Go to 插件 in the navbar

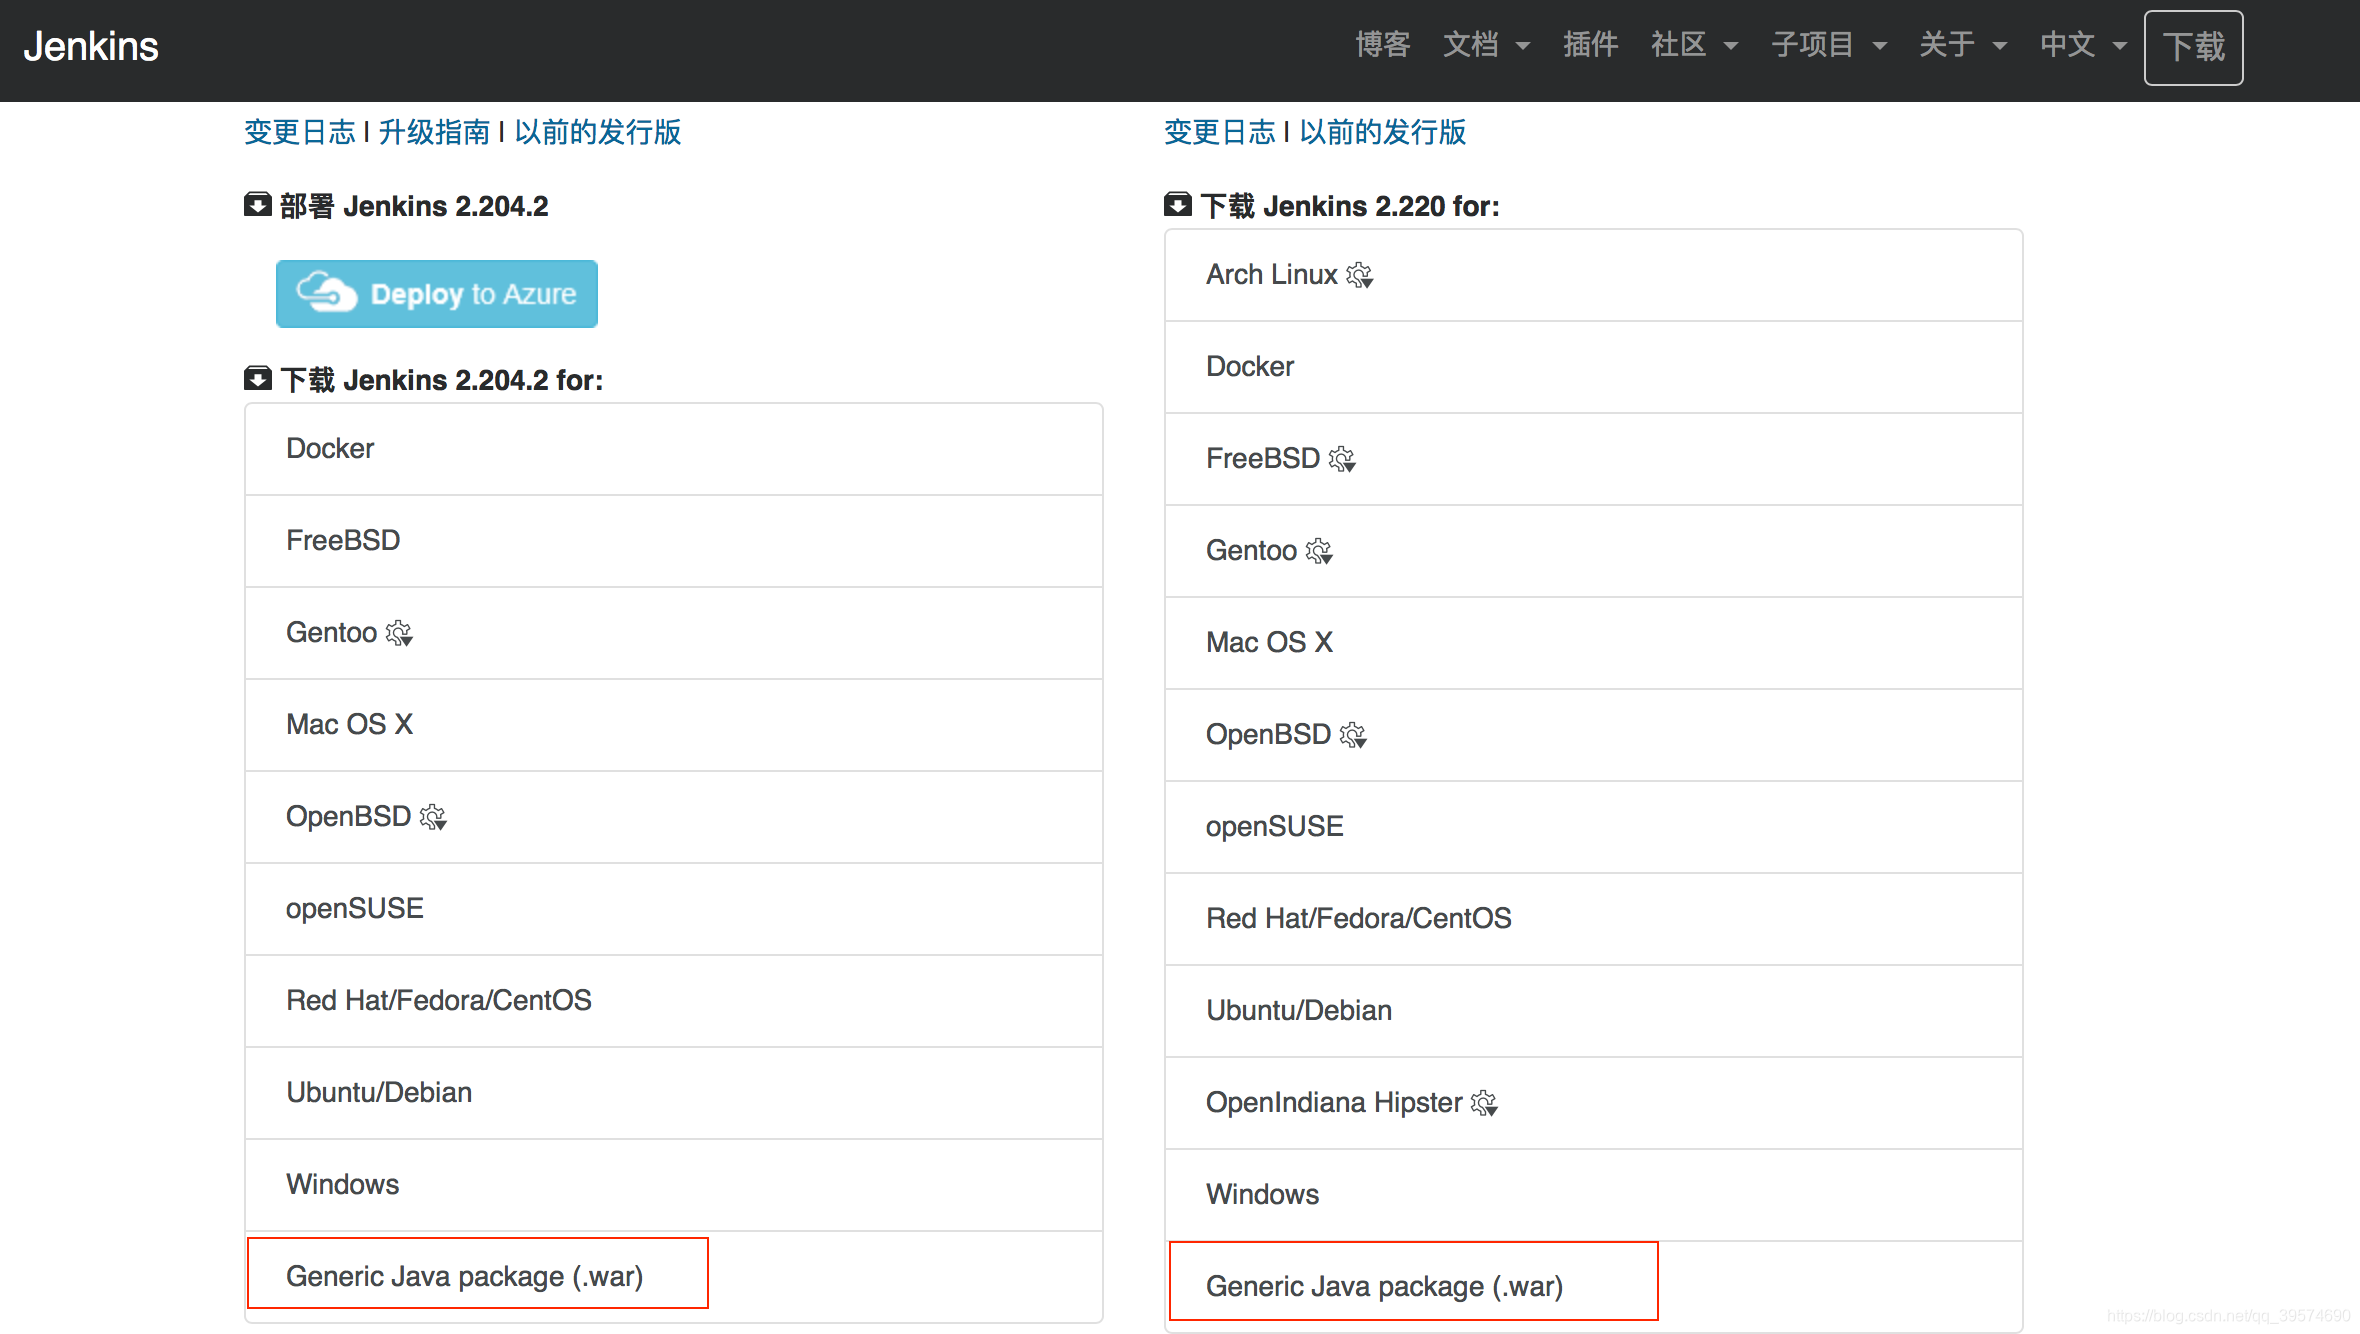pos(1590,45)
